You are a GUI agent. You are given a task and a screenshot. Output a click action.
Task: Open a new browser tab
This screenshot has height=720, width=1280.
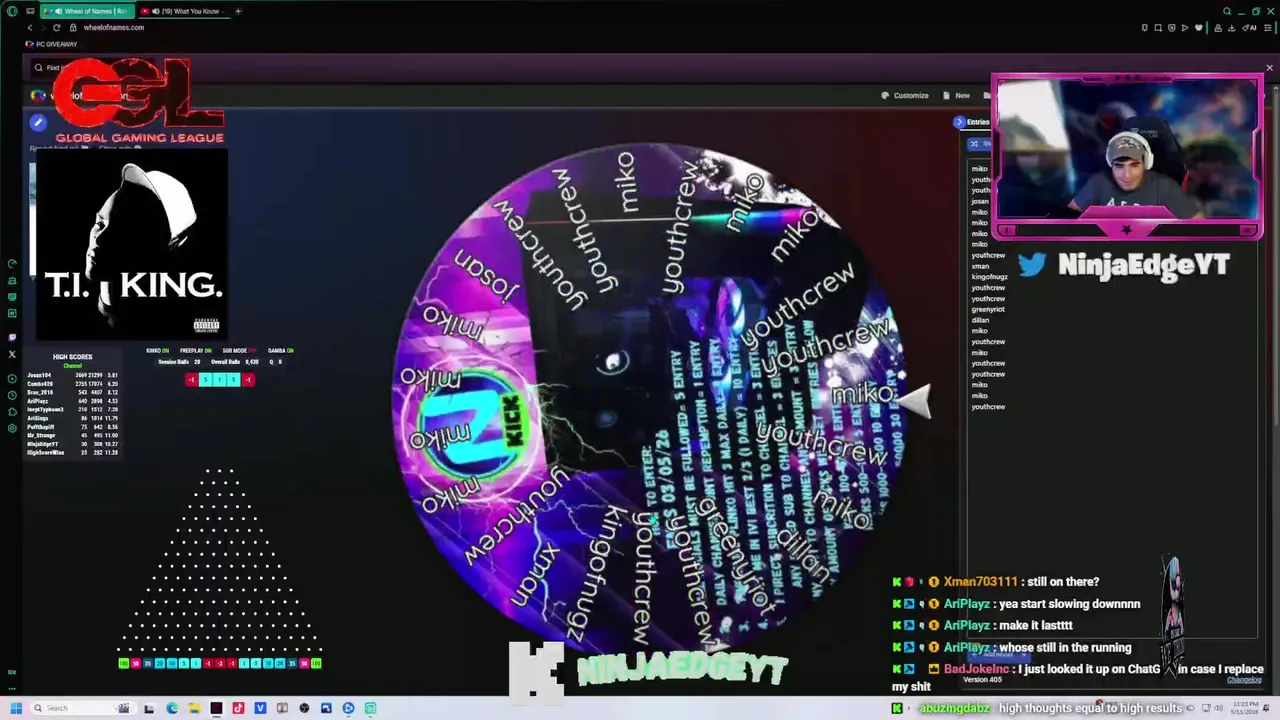[x=238, y=11]
